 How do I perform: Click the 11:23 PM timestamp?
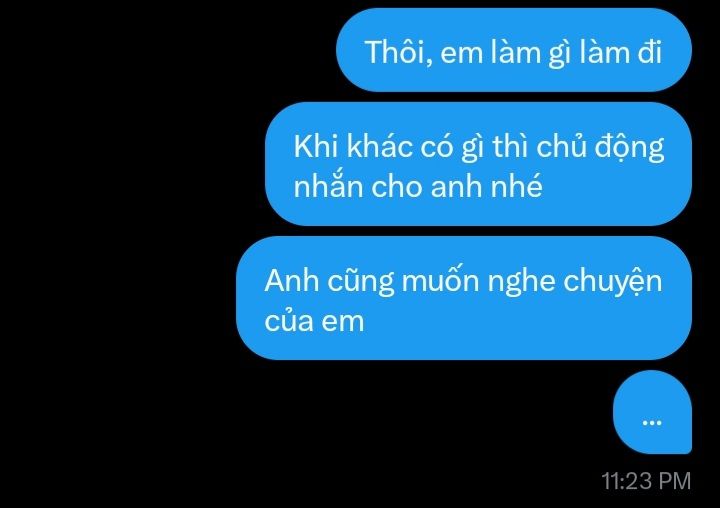646,481
